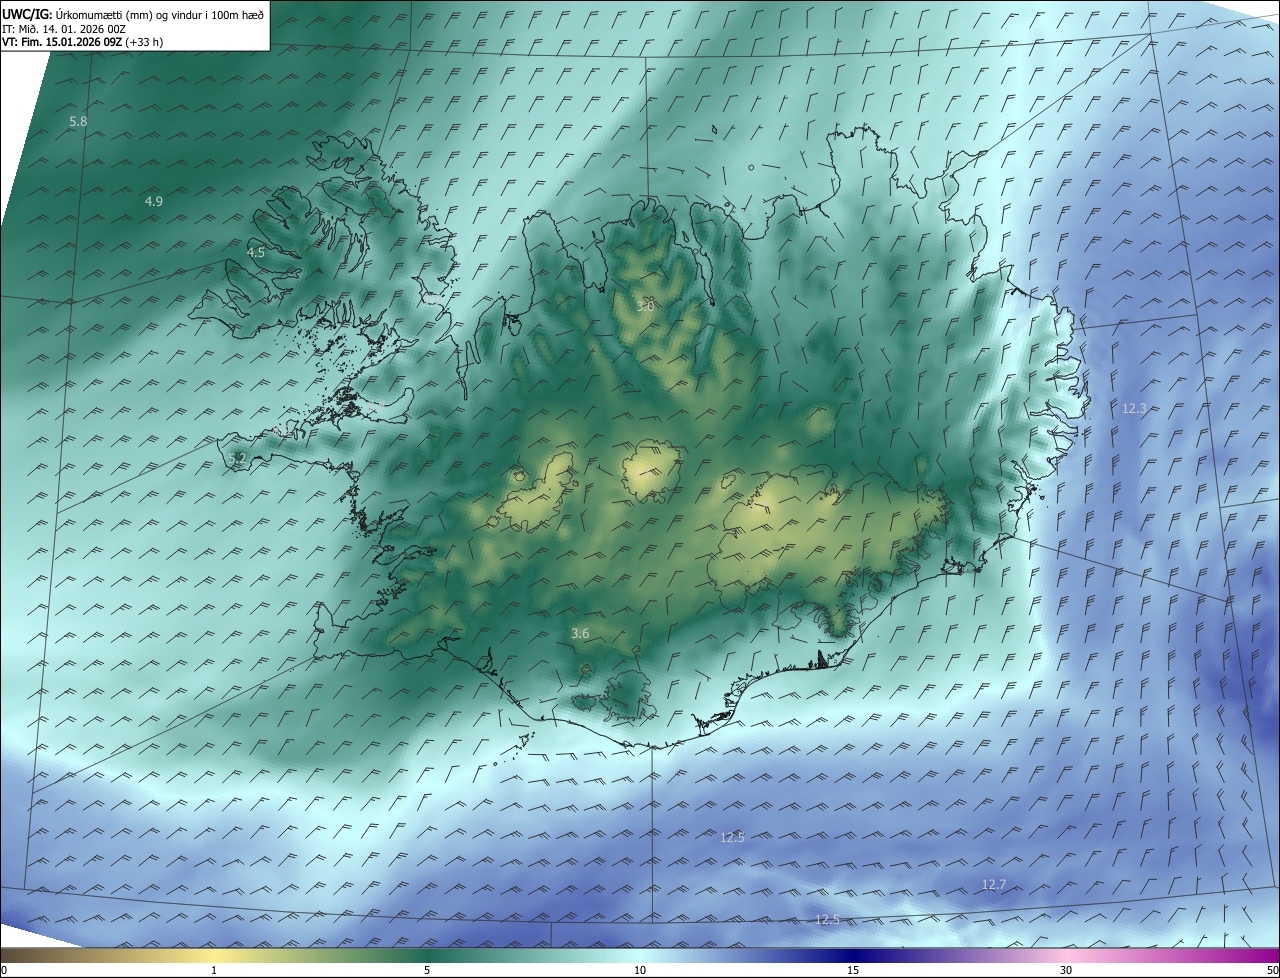
Task: Click the 5 tick label on the colour scale
Action: tap(427, 970)
